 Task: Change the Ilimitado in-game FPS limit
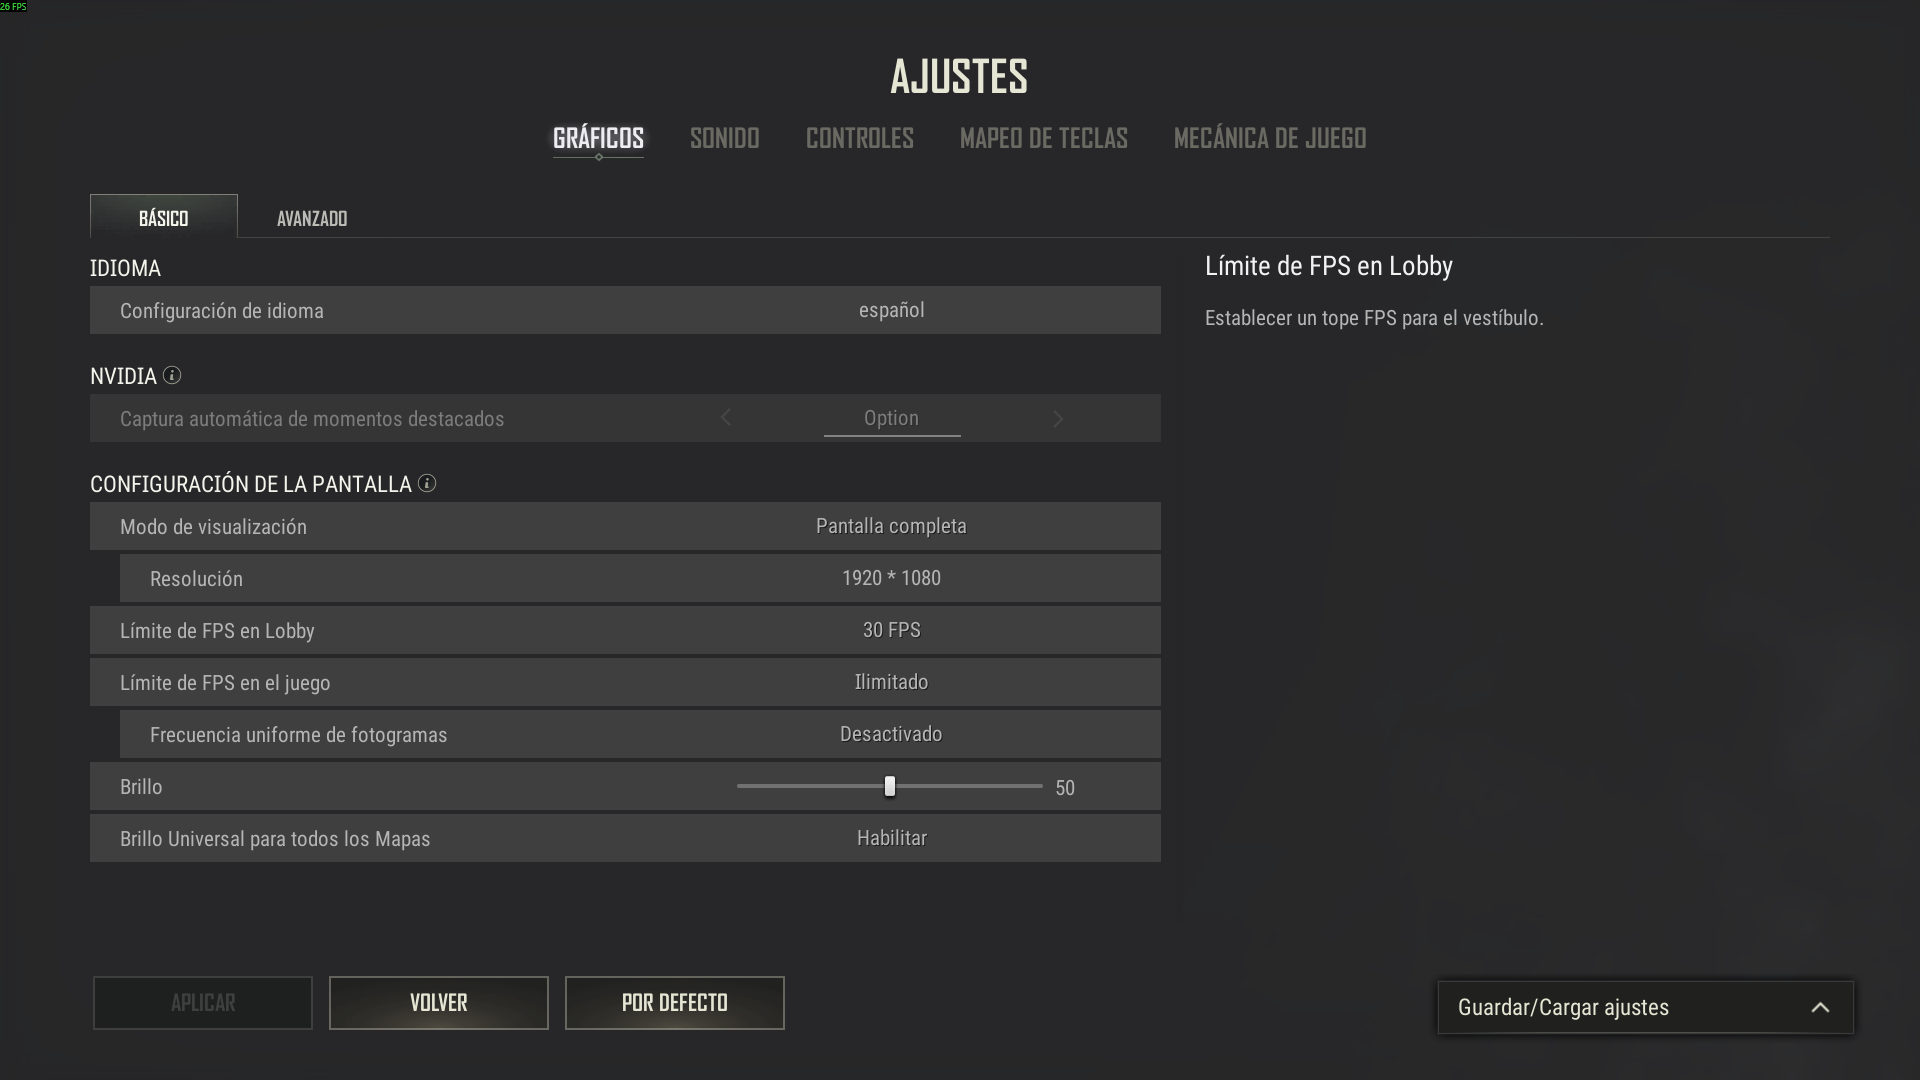891,682
